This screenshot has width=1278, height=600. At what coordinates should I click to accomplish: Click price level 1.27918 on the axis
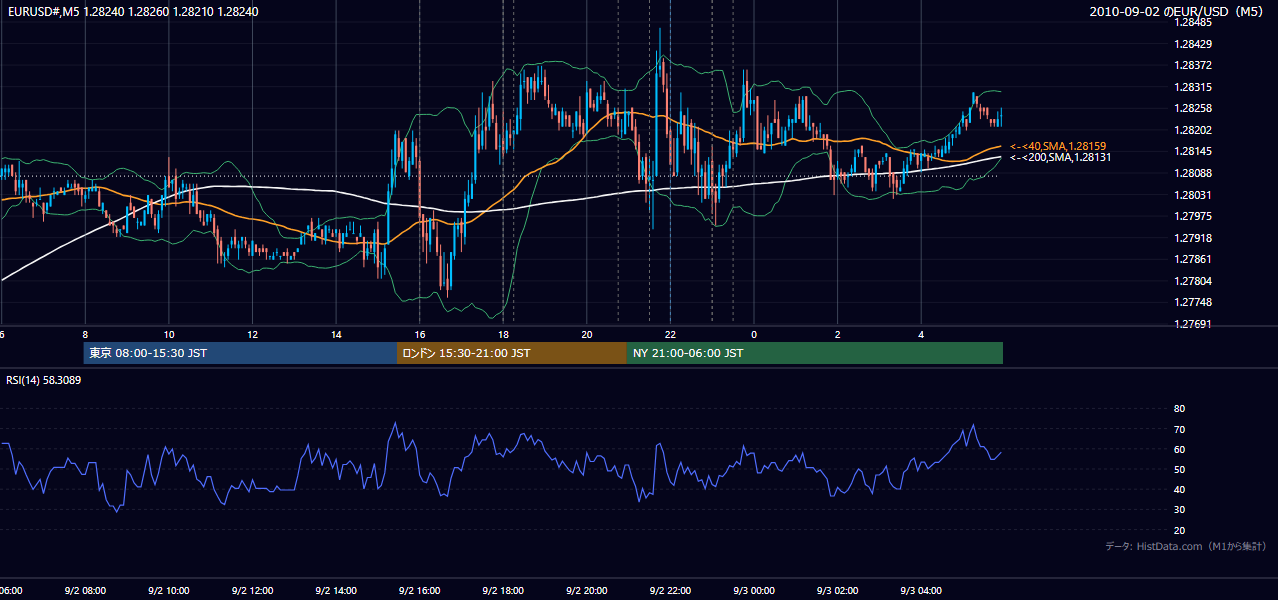(x=1192, y=238)
